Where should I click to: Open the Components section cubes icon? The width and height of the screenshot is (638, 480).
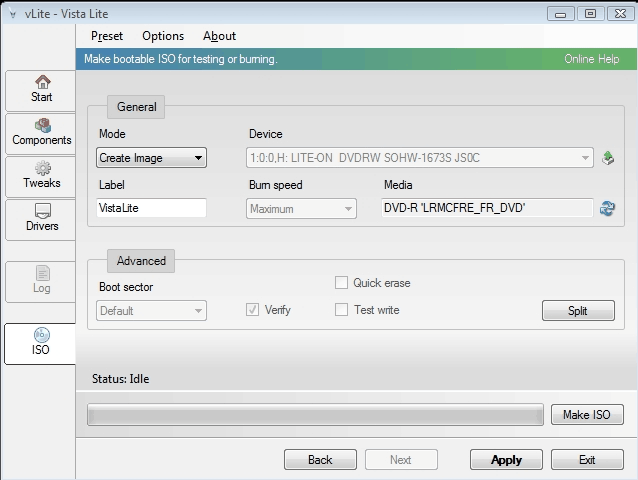coord(42,125)
